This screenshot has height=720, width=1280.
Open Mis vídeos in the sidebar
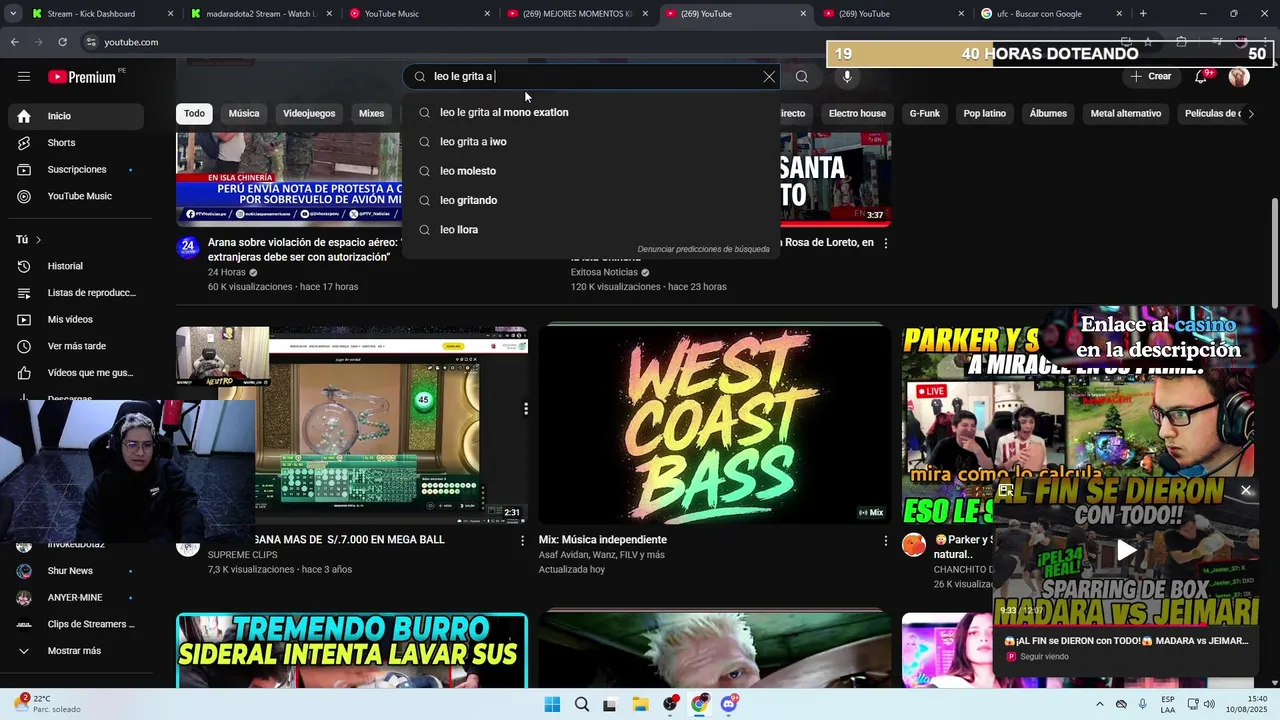click(76, 320)
